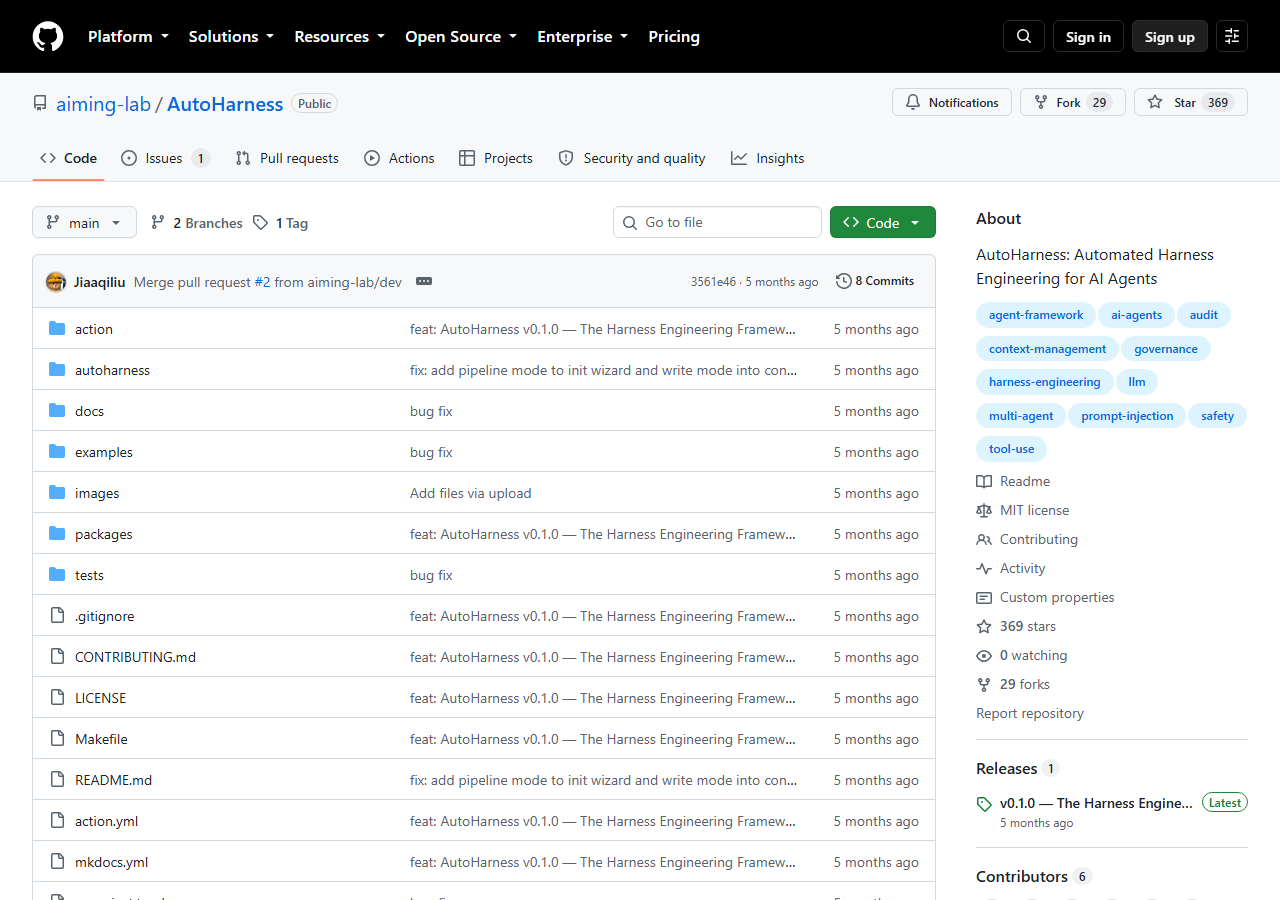Star the AutoHarness repository
Image resolution: width=1280 pixels, height=900 pixels.
pos(1191,102)
